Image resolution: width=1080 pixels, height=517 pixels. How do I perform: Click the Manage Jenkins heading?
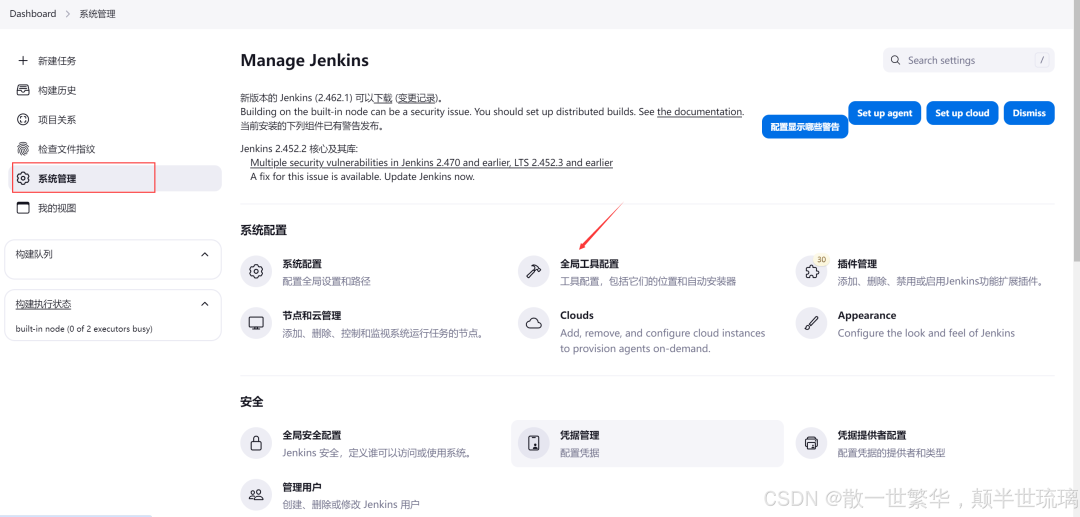(304, 61)
